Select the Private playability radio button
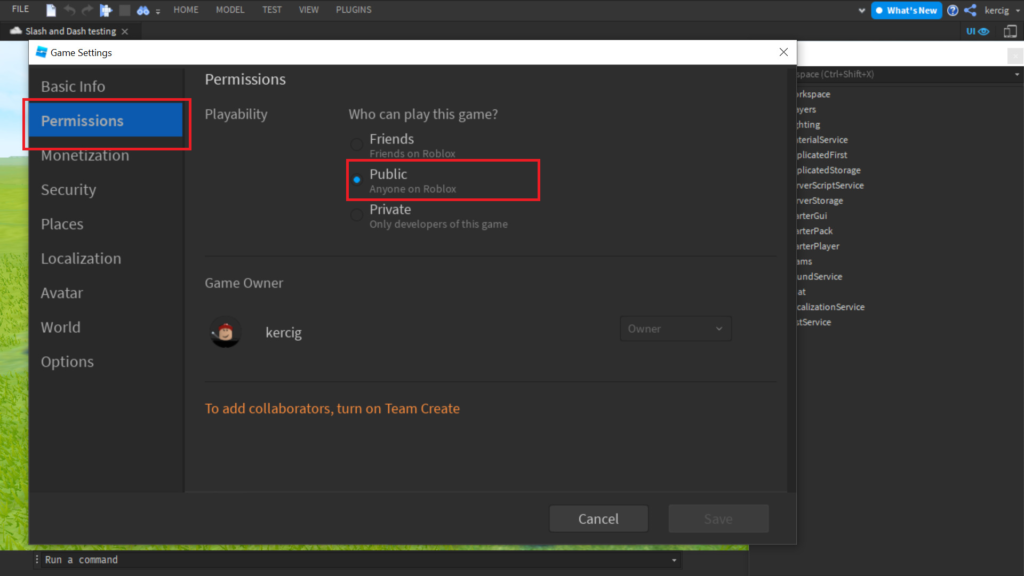The height and width of the screenshot is (576, 1024). [x=357, y=215]
